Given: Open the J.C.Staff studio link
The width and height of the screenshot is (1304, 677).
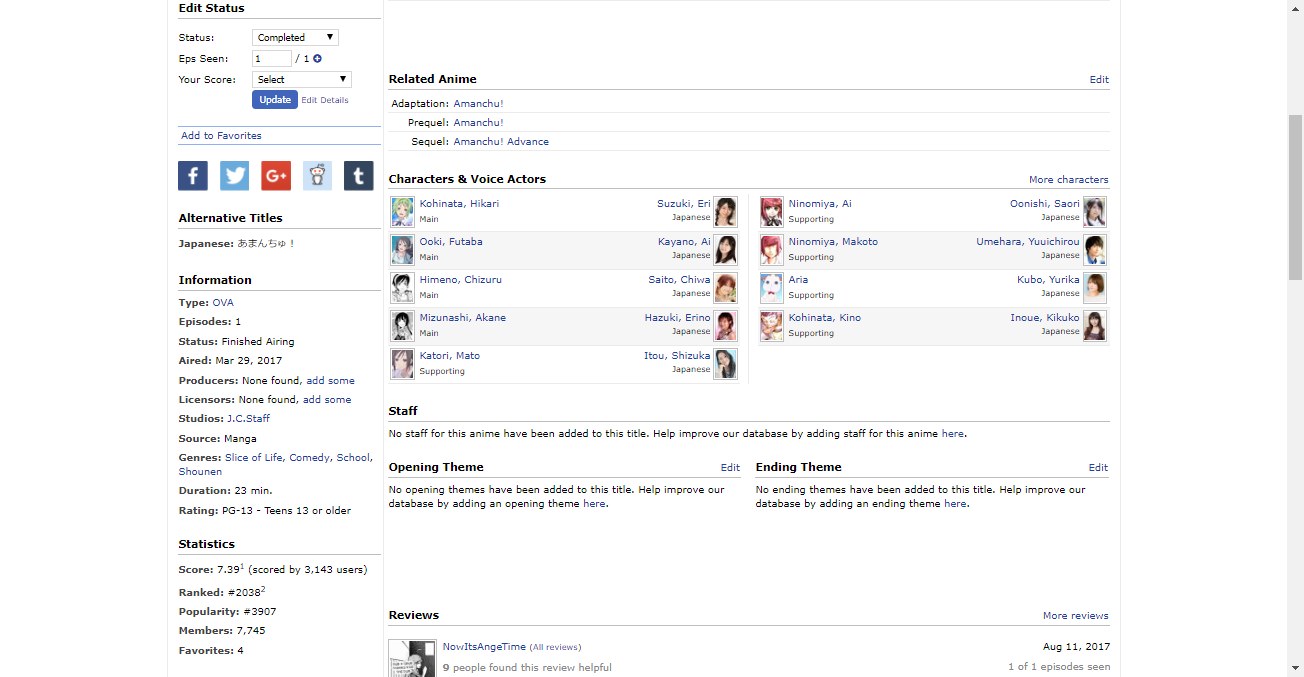Looking at the screenshot, I should [x=248, y=419].
